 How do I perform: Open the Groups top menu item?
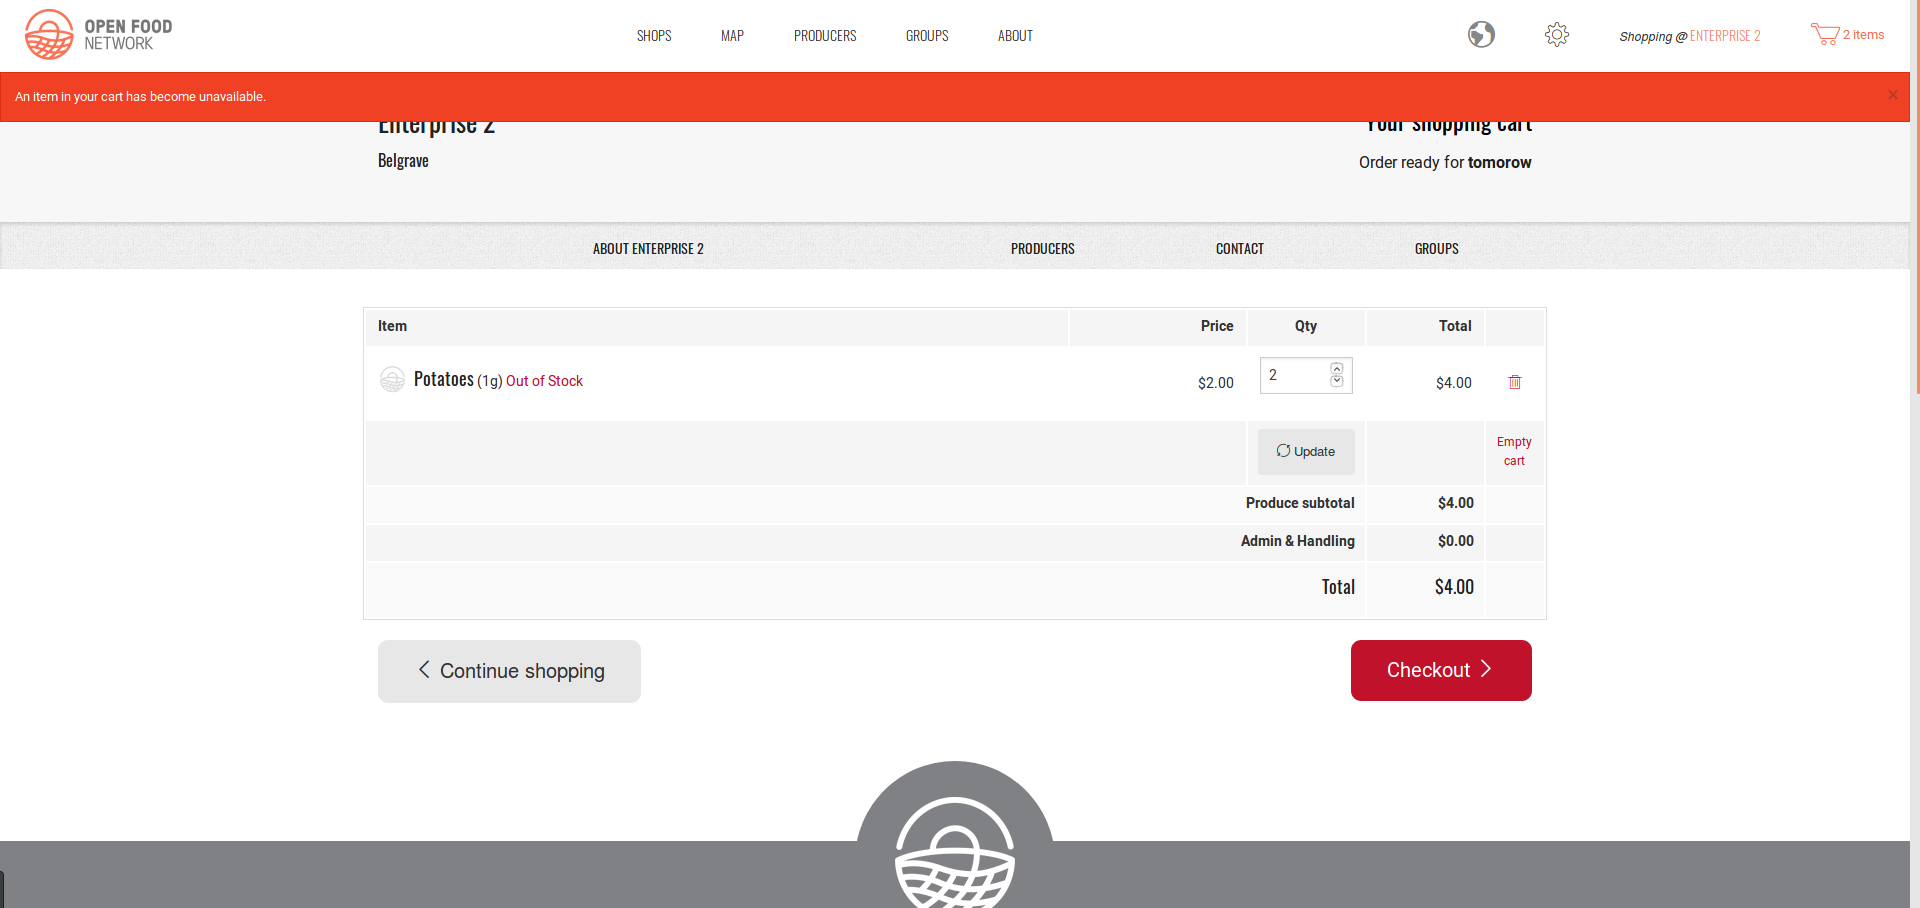click(x=927, y=36)
